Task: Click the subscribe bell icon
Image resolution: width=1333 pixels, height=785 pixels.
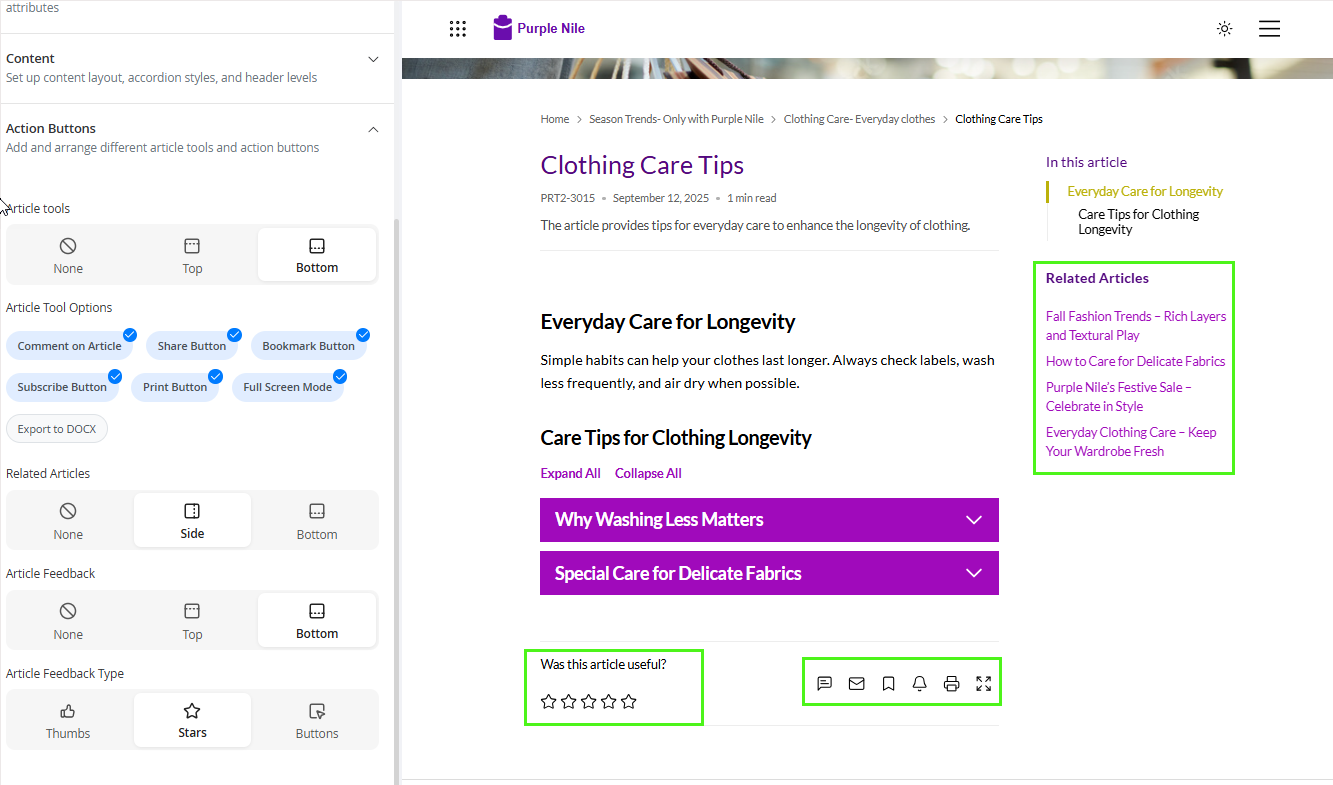Action: [x=920, y=684]
